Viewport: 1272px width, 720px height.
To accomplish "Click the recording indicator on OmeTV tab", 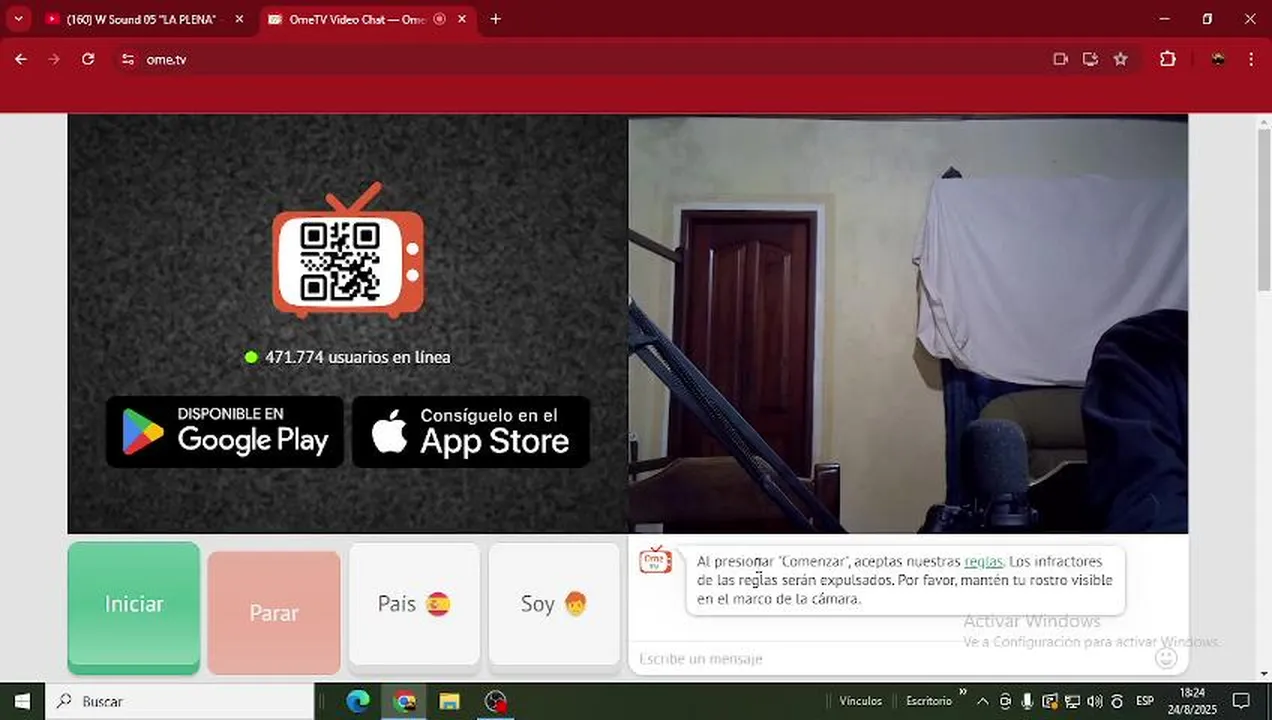I will [x=439, y=19].
